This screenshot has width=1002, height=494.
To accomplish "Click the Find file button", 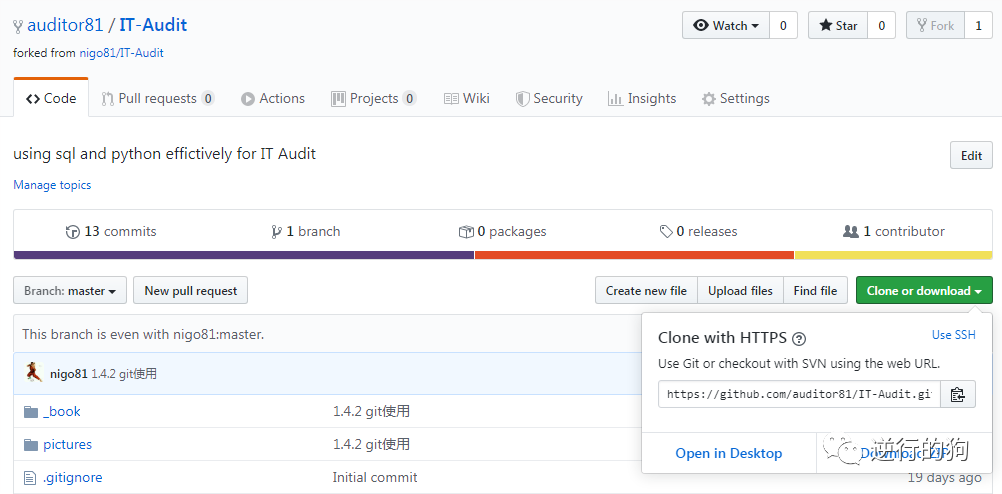I will coord(815,290).
